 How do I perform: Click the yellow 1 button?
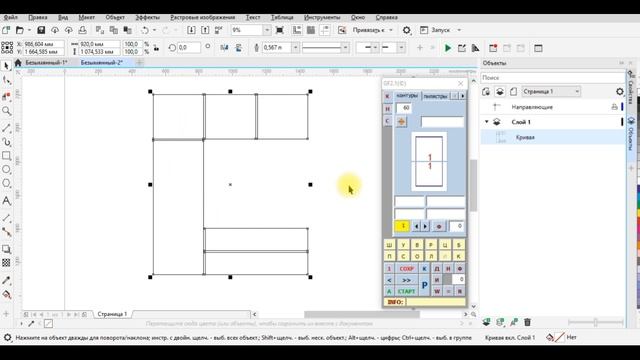[x=402, y=226]
